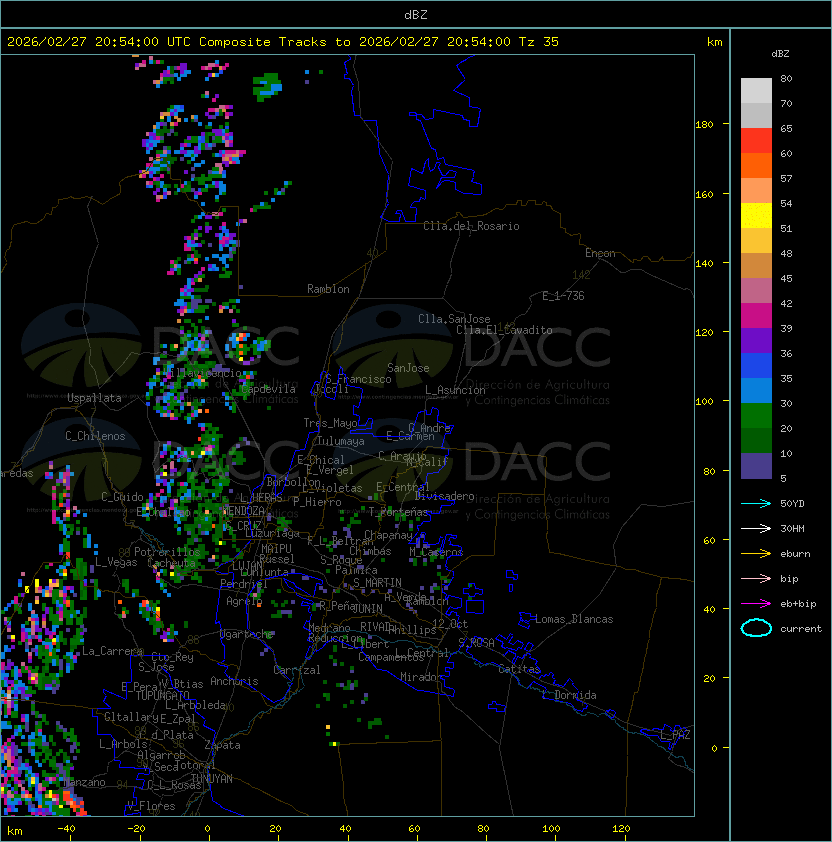This screenshot has height=842, width=832.
Task: Click the 'current' legend label
Action: pos(801,629)
